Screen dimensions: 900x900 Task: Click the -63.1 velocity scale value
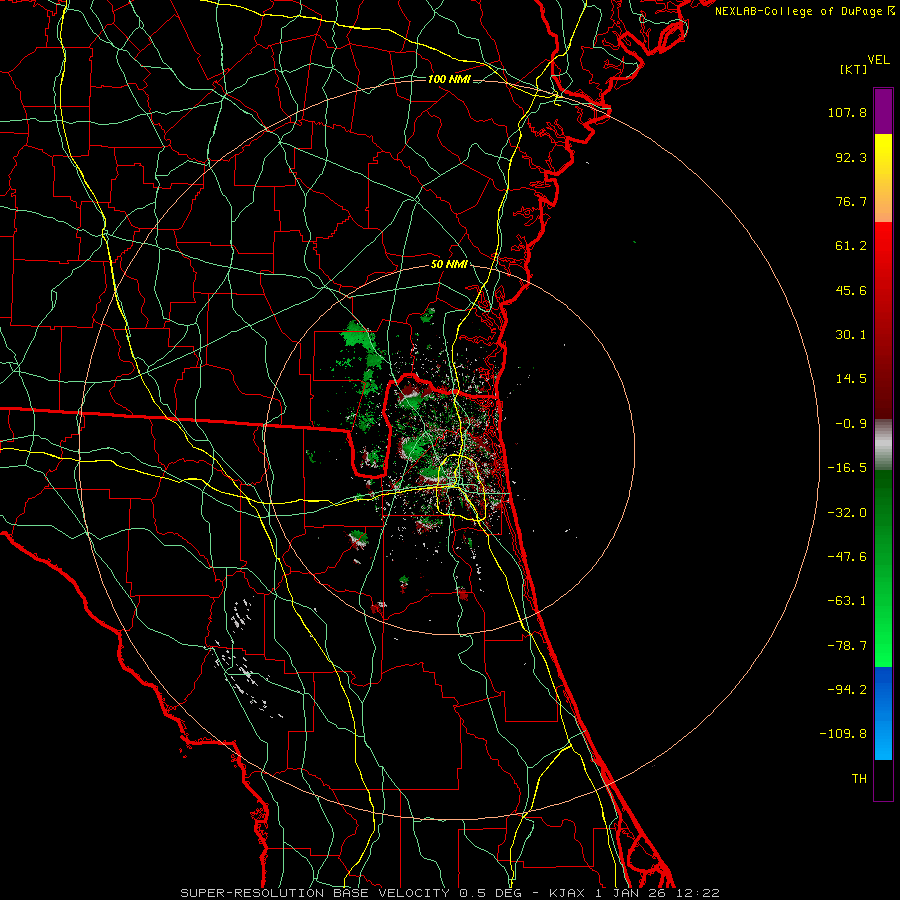pyautogui.click(x=847, y=601)
